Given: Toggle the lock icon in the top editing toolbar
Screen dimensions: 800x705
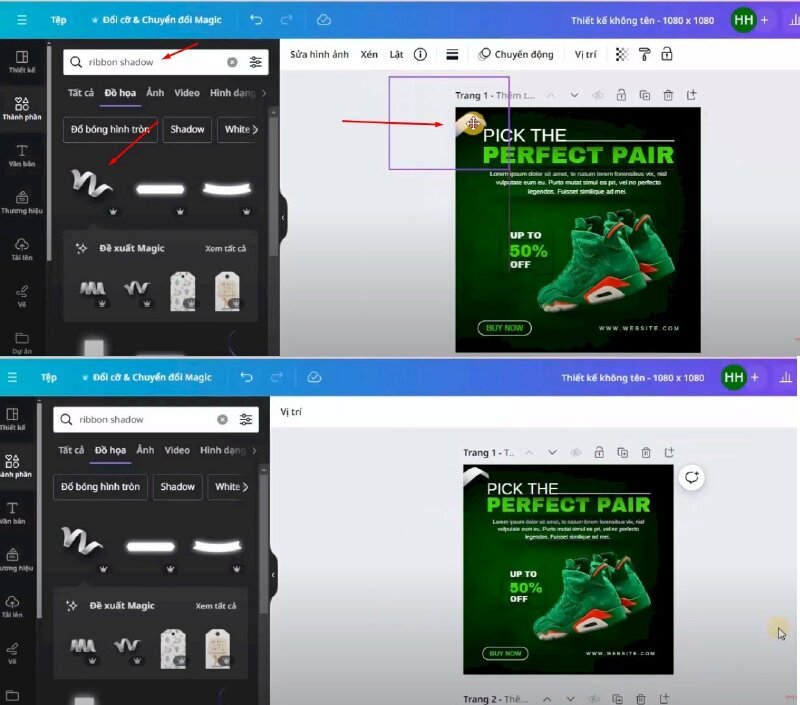Looking at the screenshot, I should (666, 54).
